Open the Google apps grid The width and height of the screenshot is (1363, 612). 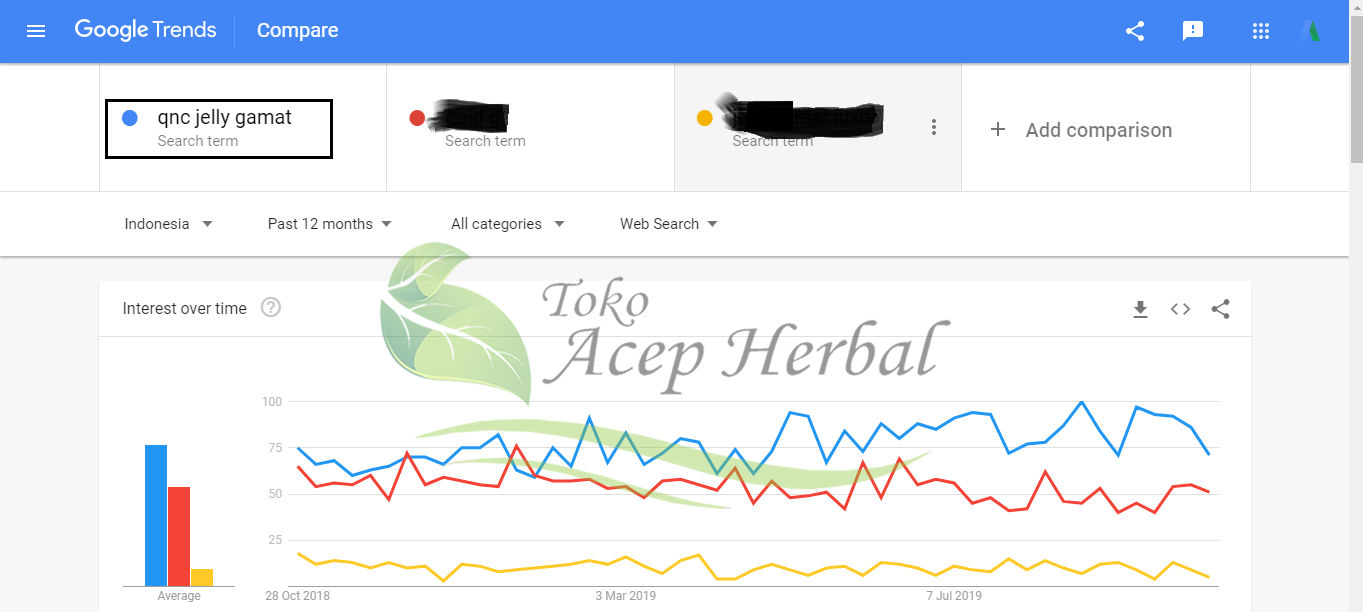click(1261, 31)
